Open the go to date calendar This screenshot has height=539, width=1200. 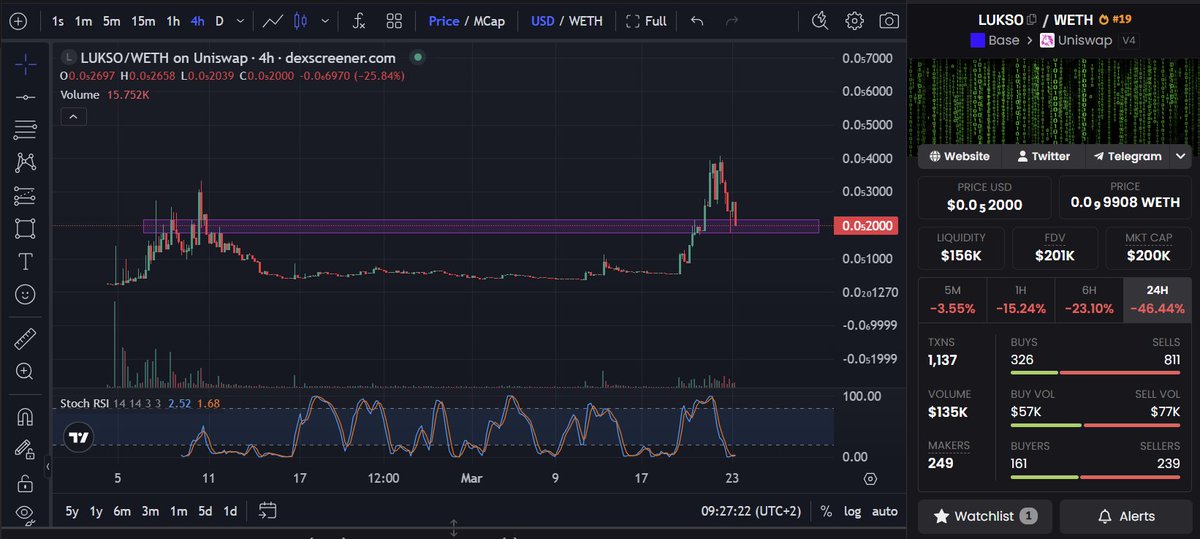click(x=267, y=511)
